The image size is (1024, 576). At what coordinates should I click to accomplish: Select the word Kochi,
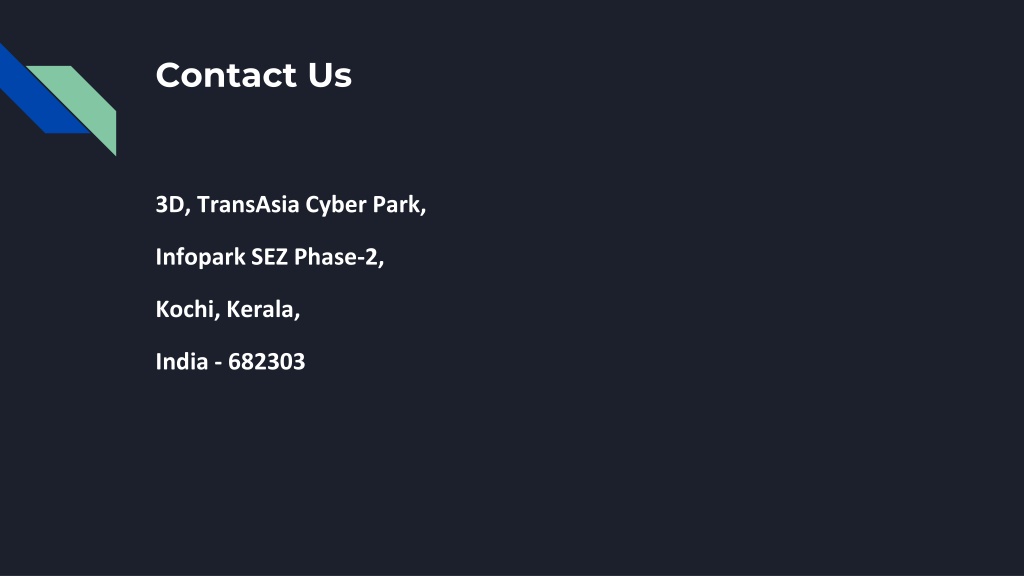[x=188, y=309]
